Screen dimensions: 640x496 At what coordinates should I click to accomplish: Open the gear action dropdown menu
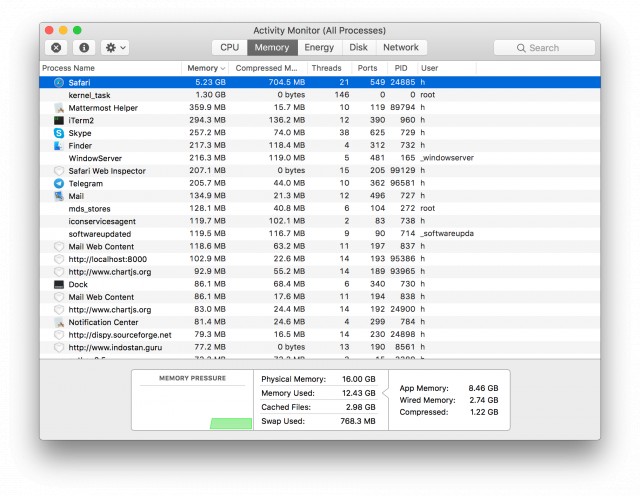click(115, 47)
